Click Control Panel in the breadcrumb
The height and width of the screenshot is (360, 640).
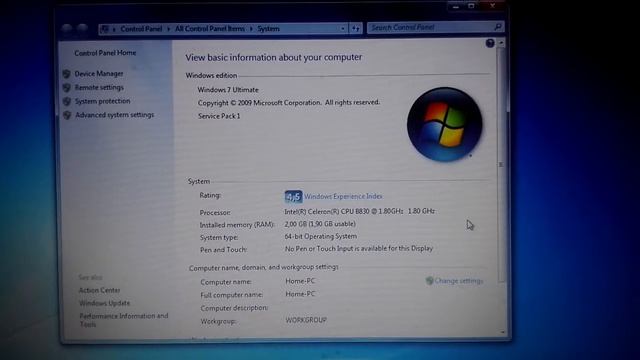141,29
